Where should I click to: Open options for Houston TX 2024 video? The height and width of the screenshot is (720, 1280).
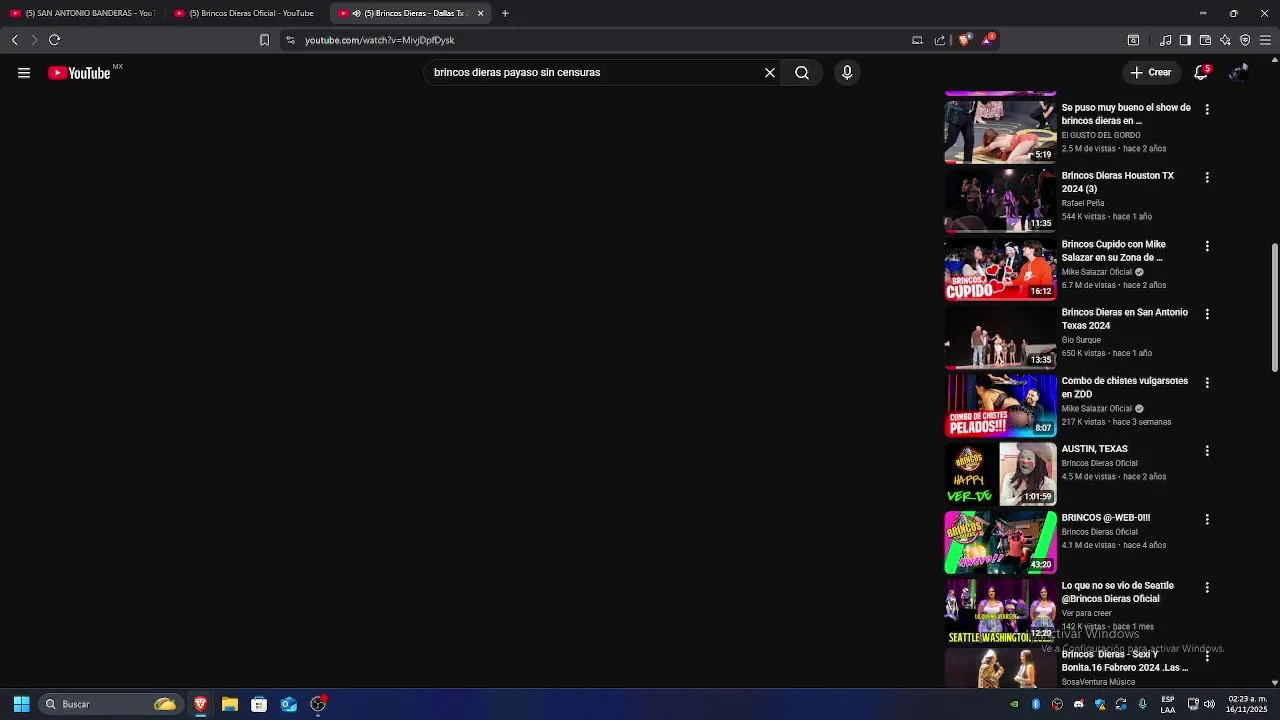[x=1207, y=177]
